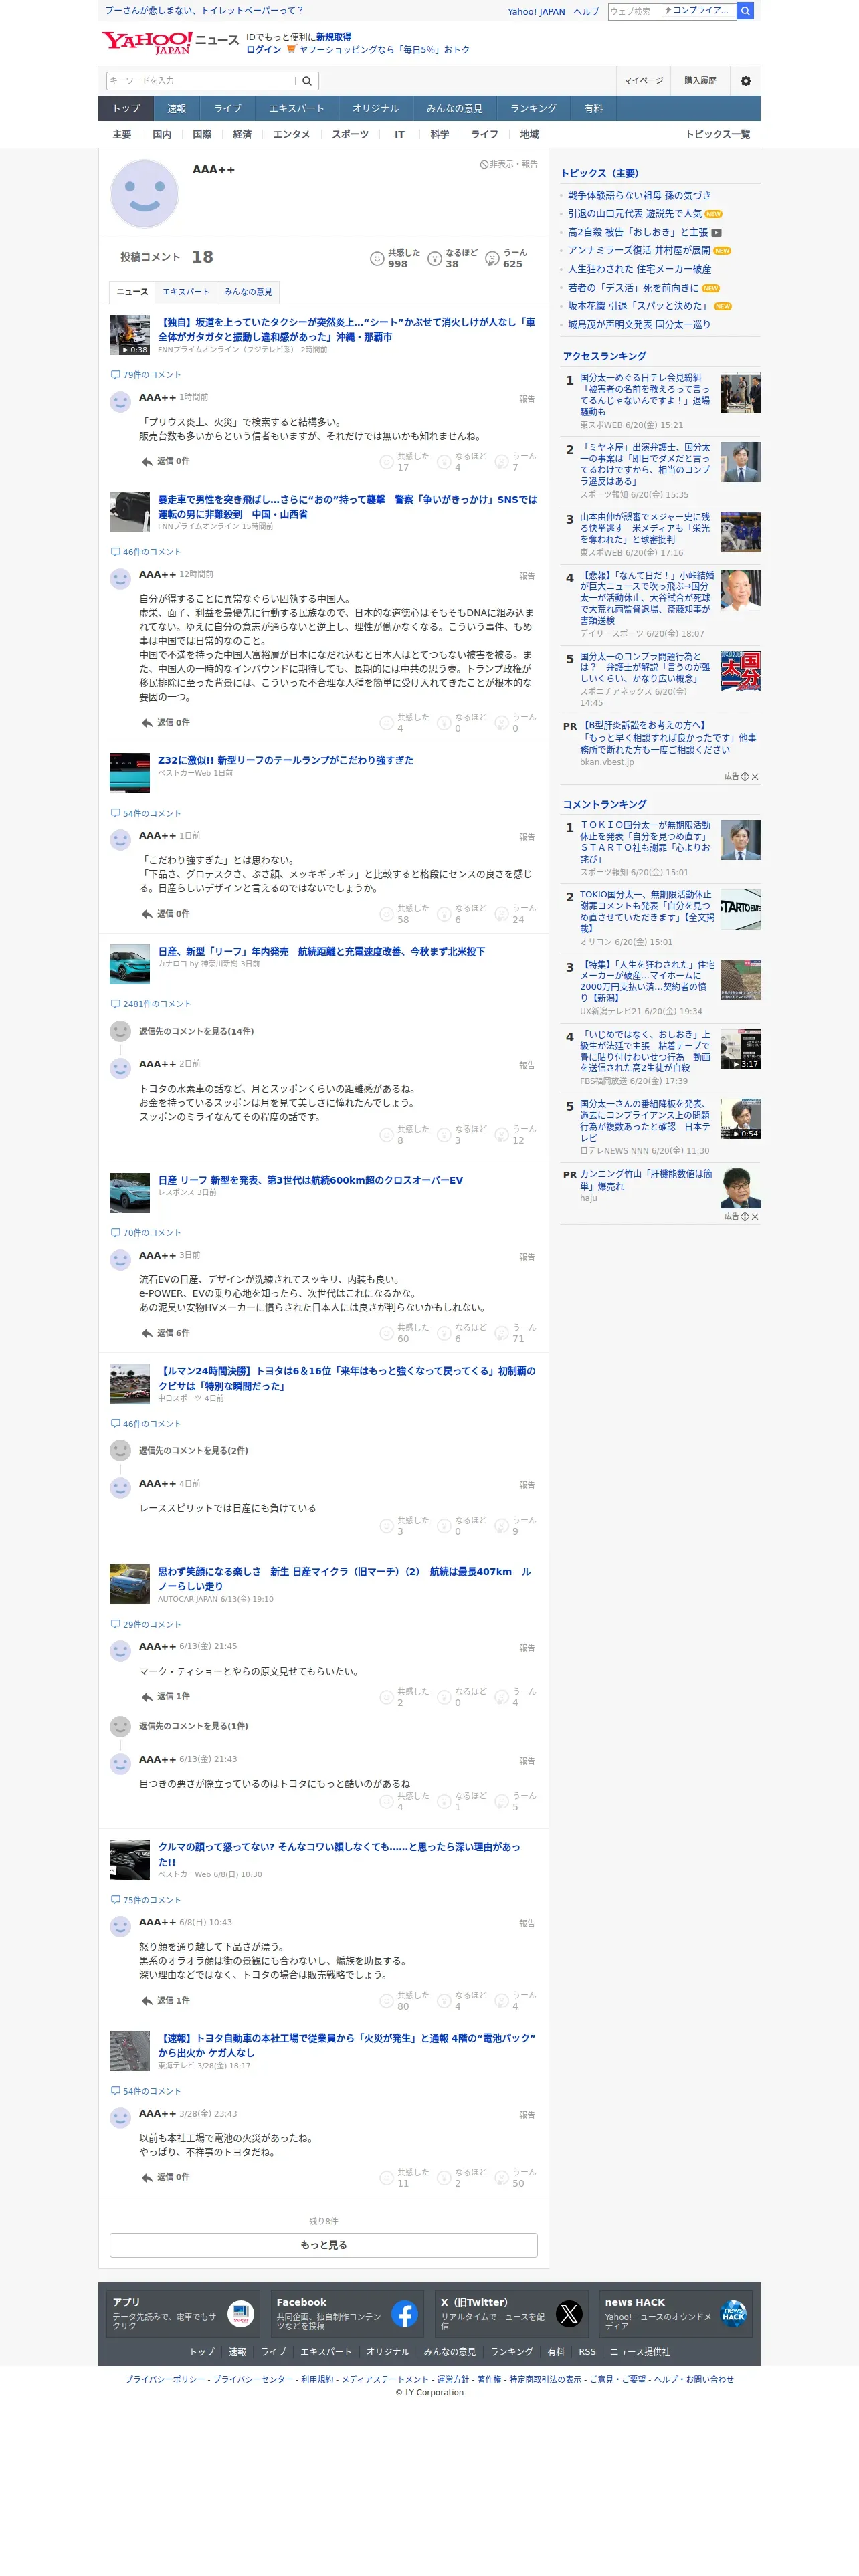859x2576 pixels.
Task: Open the X (旧Twitter) footer icon
Action: (x=569, y=2313)
